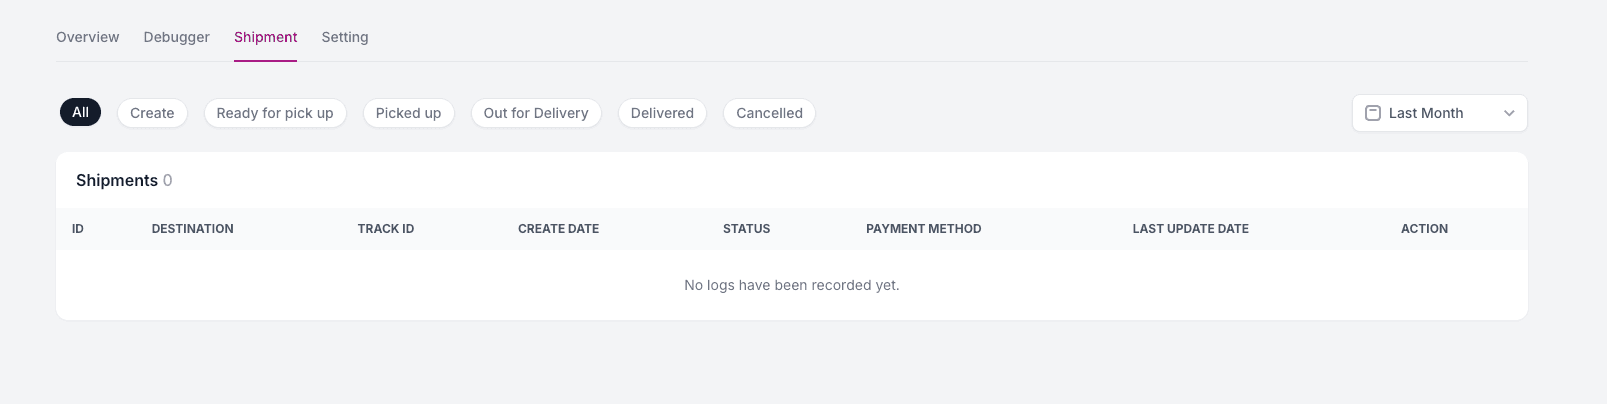The width and height of the screenshot is (1607, 404).
Task: Click the Payment Method column header
Action: (x=923, y=229)
